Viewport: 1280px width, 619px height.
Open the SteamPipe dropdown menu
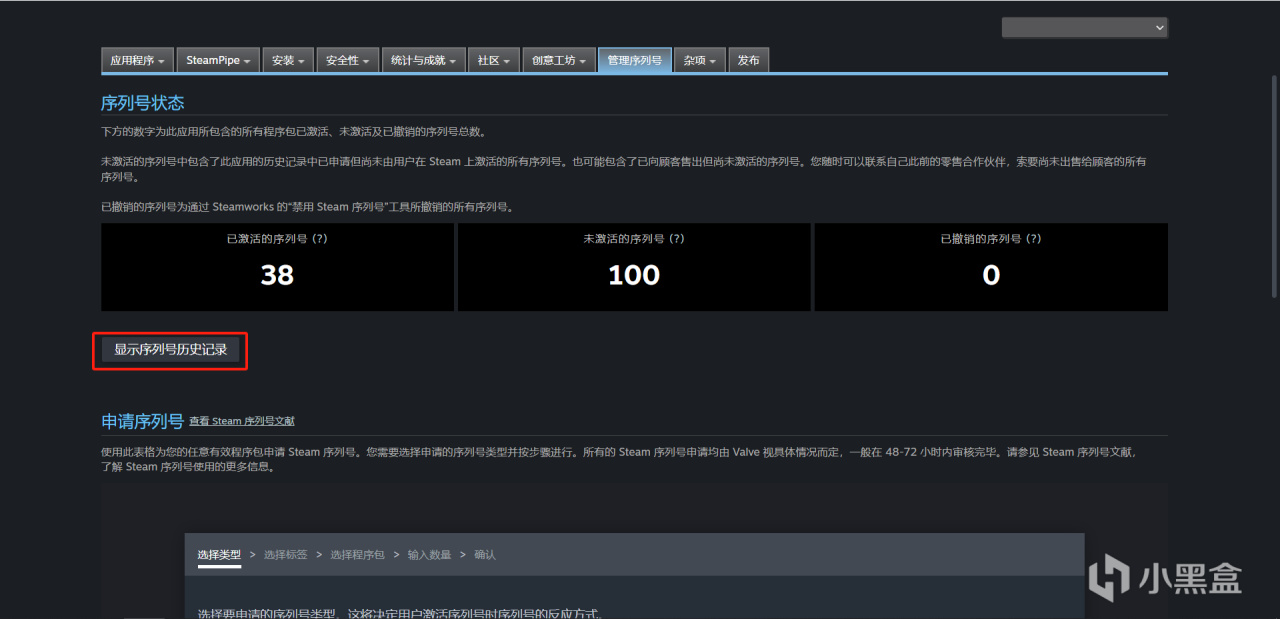coord(217,60)
